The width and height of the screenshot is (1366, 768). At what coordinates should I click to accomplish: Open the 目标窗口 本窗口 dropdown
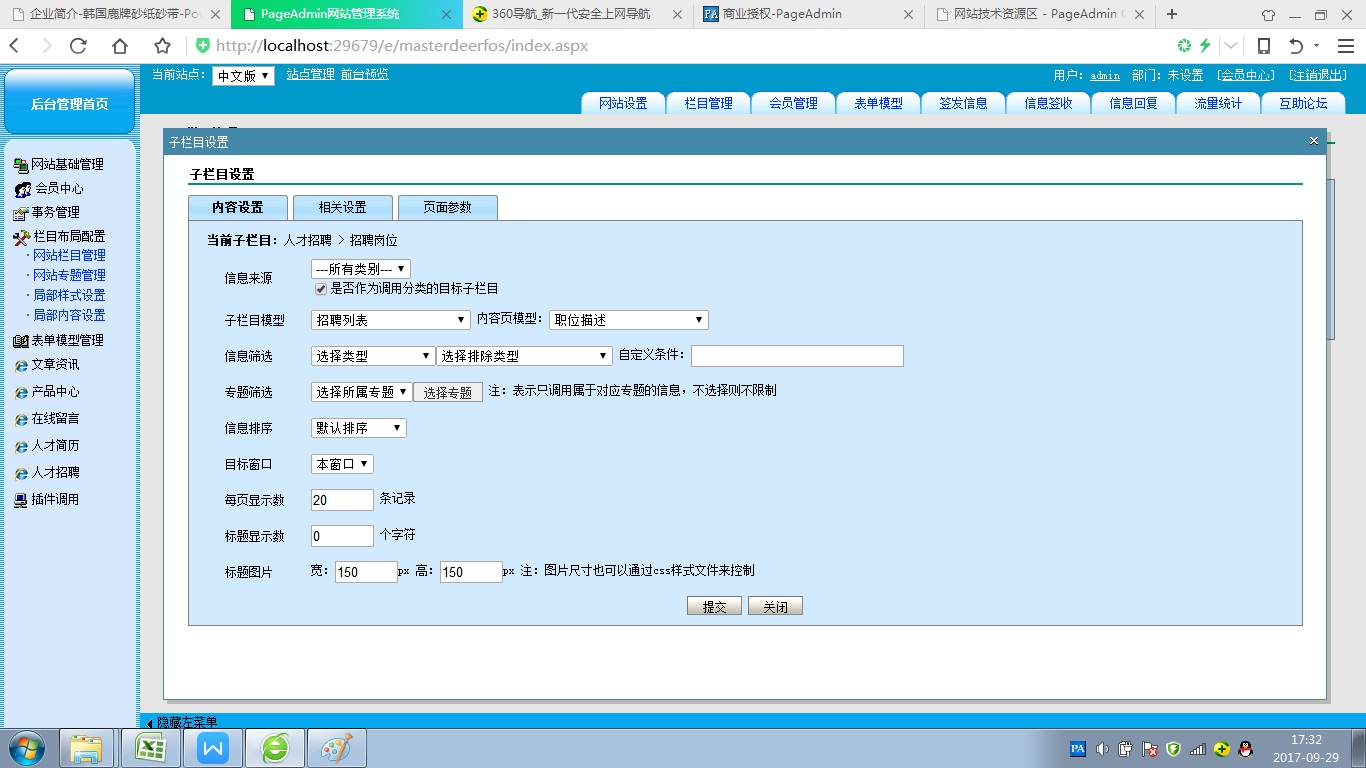click(x=342, y=464)
